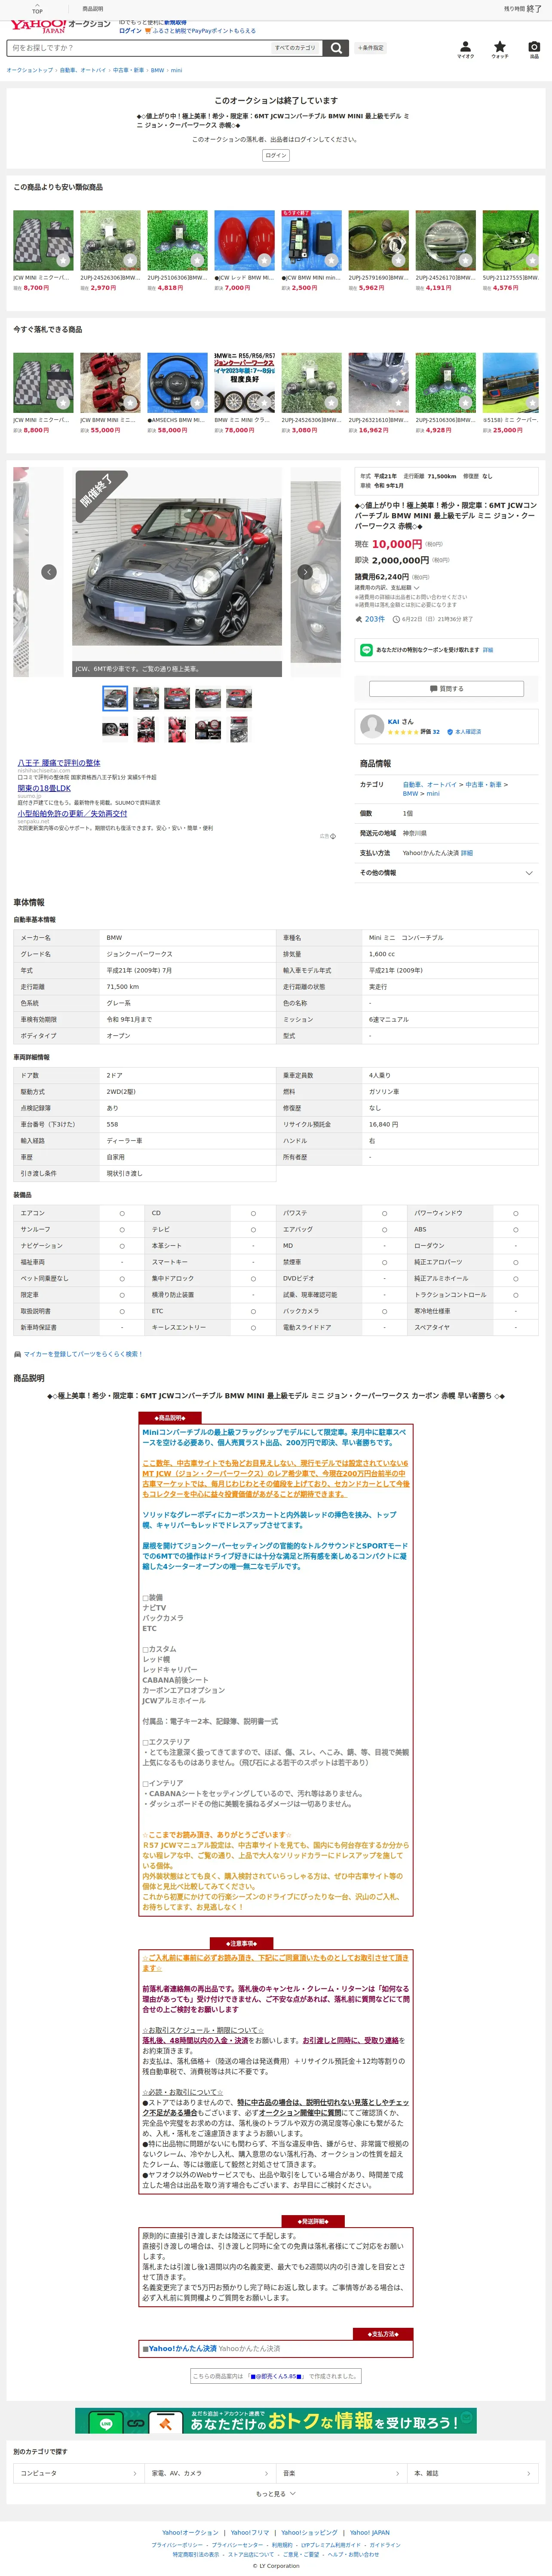Expand 諸費用の内訳 支払総額 details

click(387, 588)
